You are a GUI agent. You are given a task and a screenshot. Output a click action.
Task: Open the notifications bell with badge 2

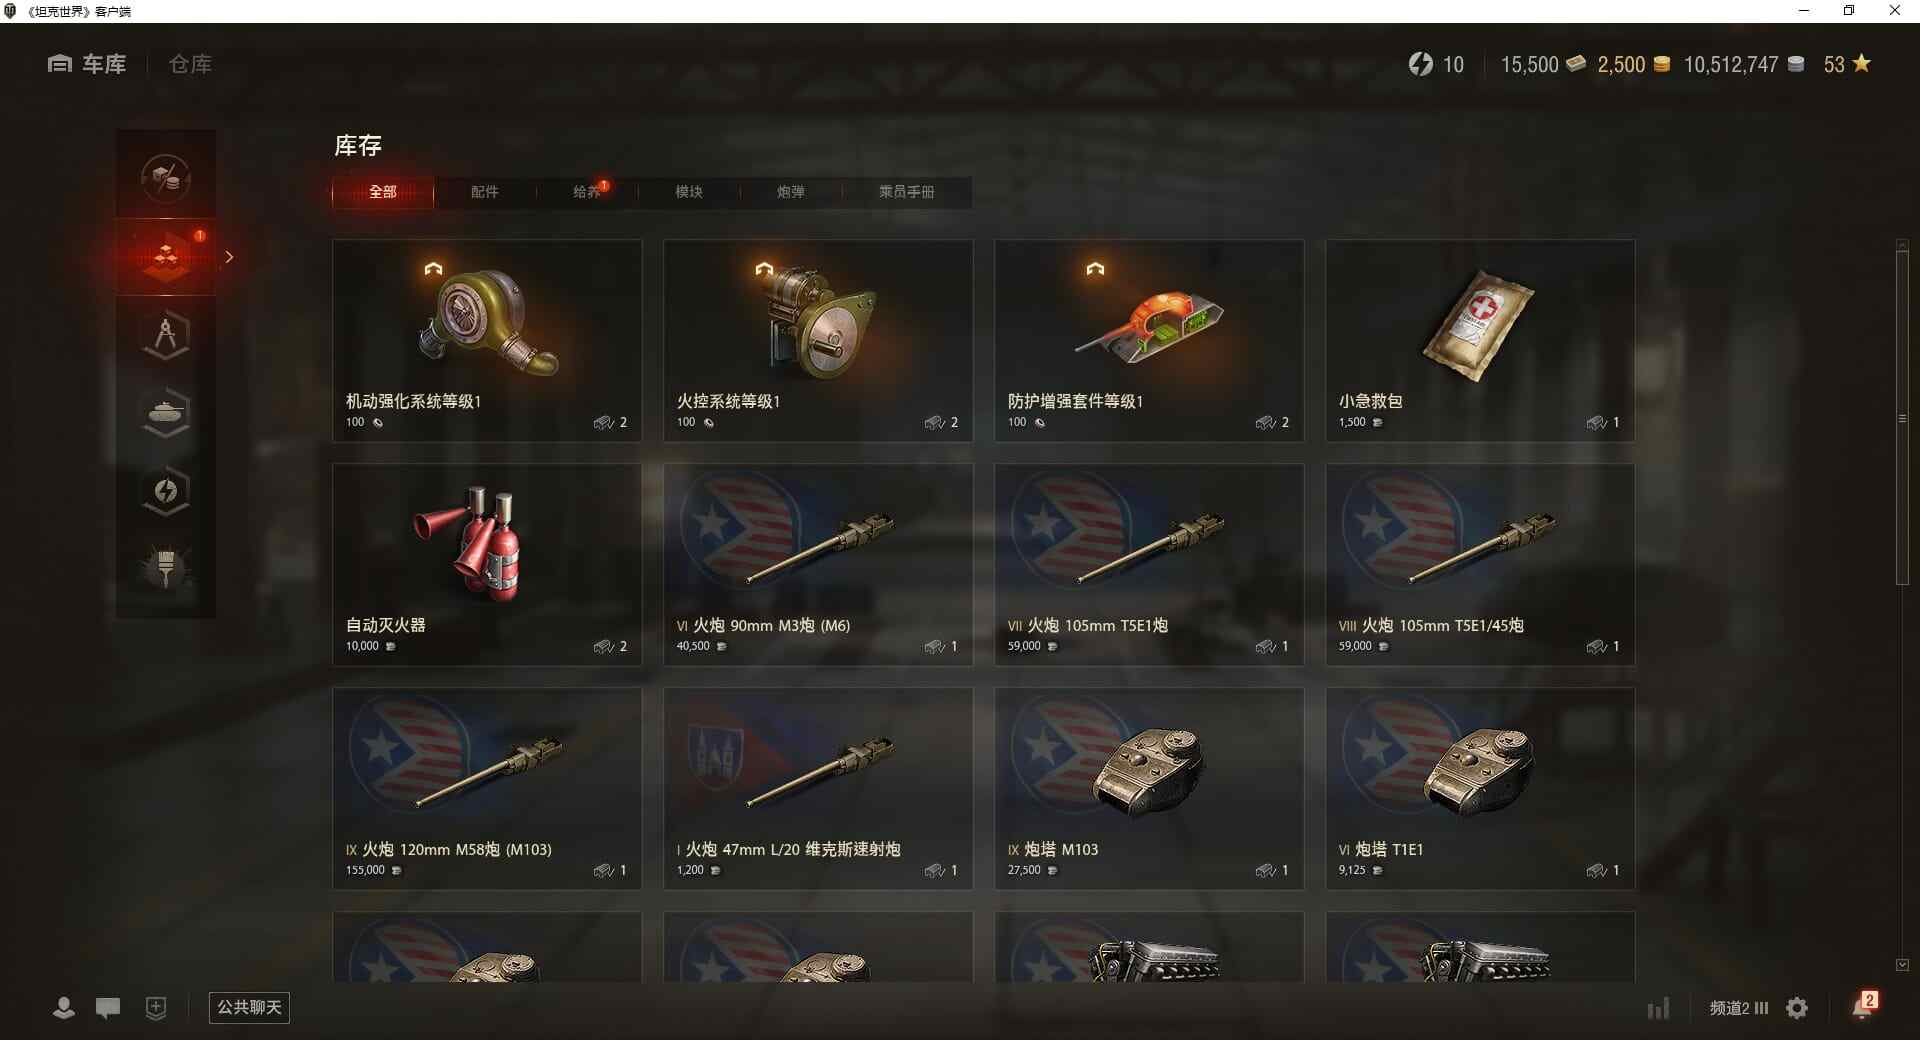(x=1863, y=1006)
